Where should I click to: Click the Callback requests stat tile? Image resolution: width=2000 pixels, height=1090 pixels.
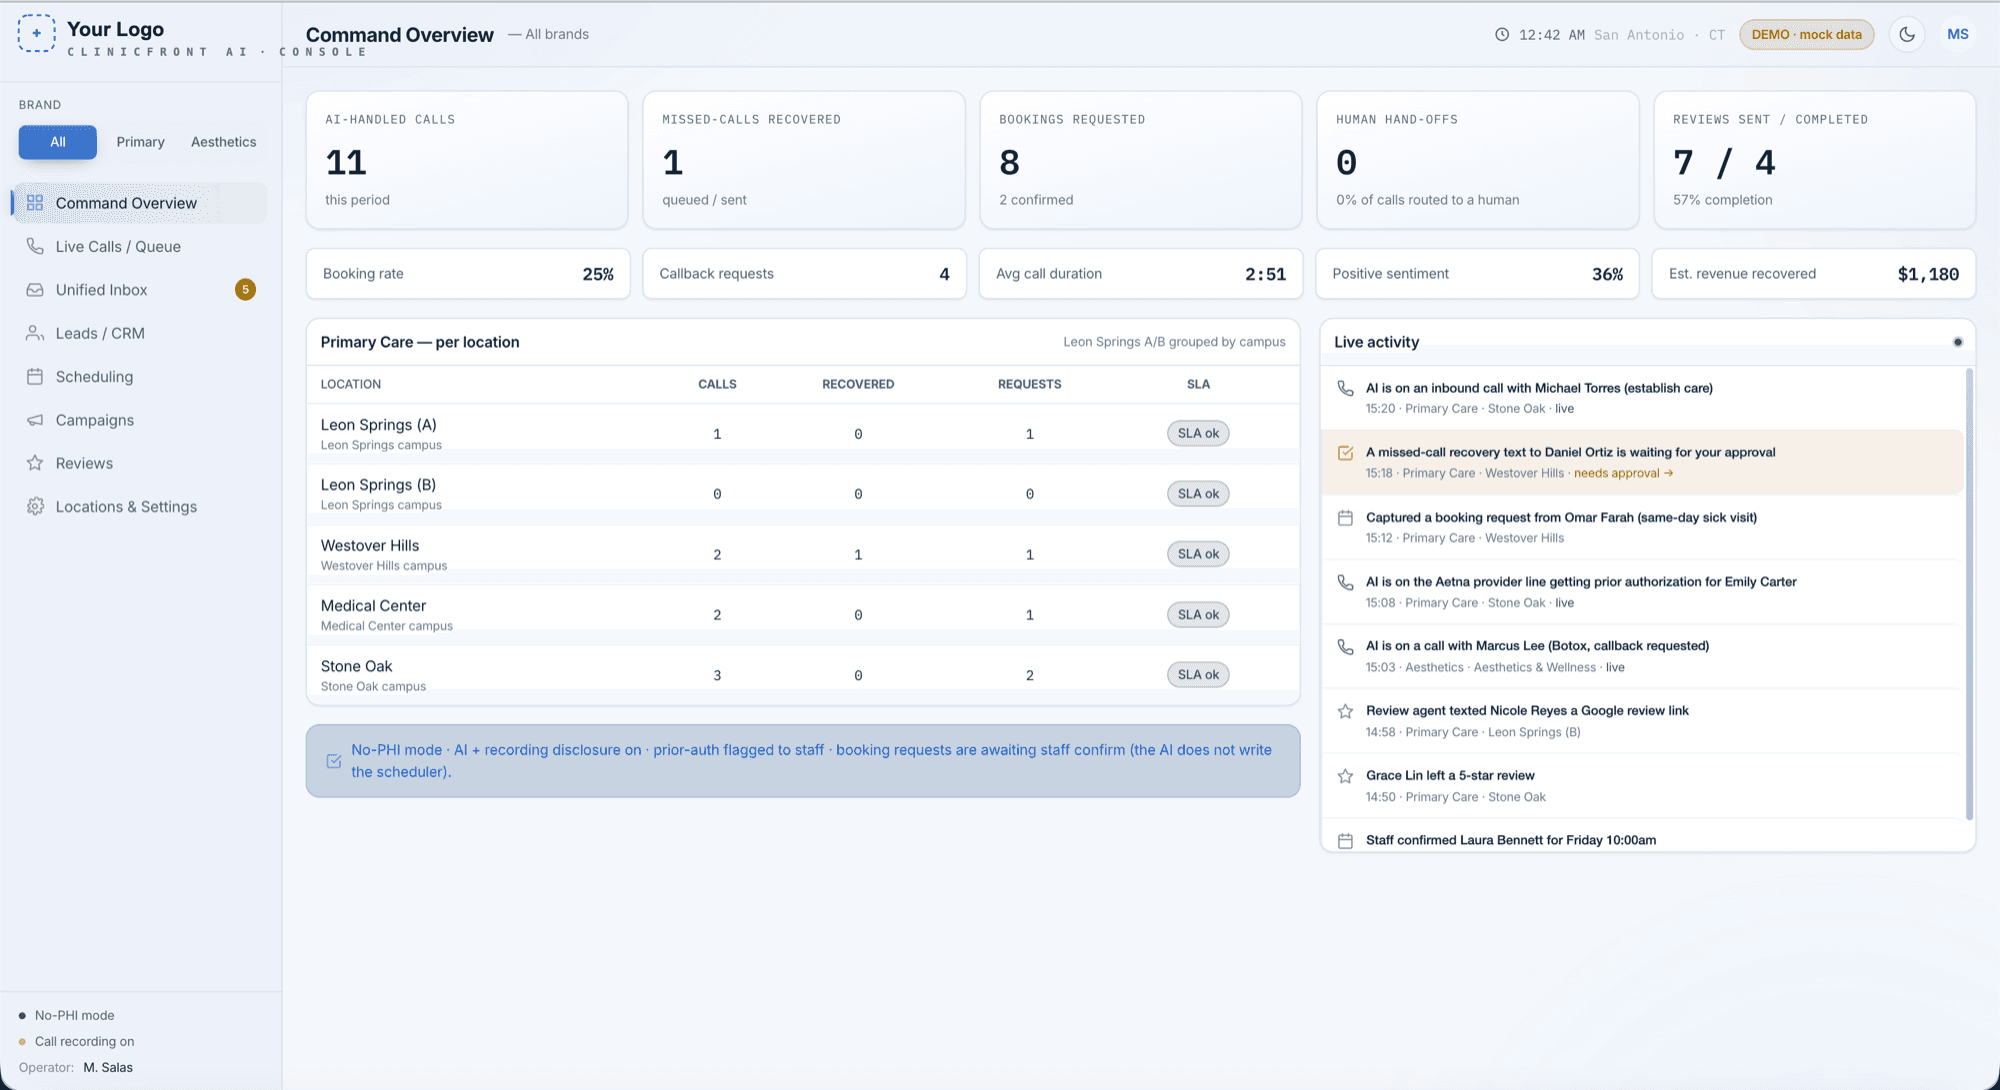coord(804,274)
